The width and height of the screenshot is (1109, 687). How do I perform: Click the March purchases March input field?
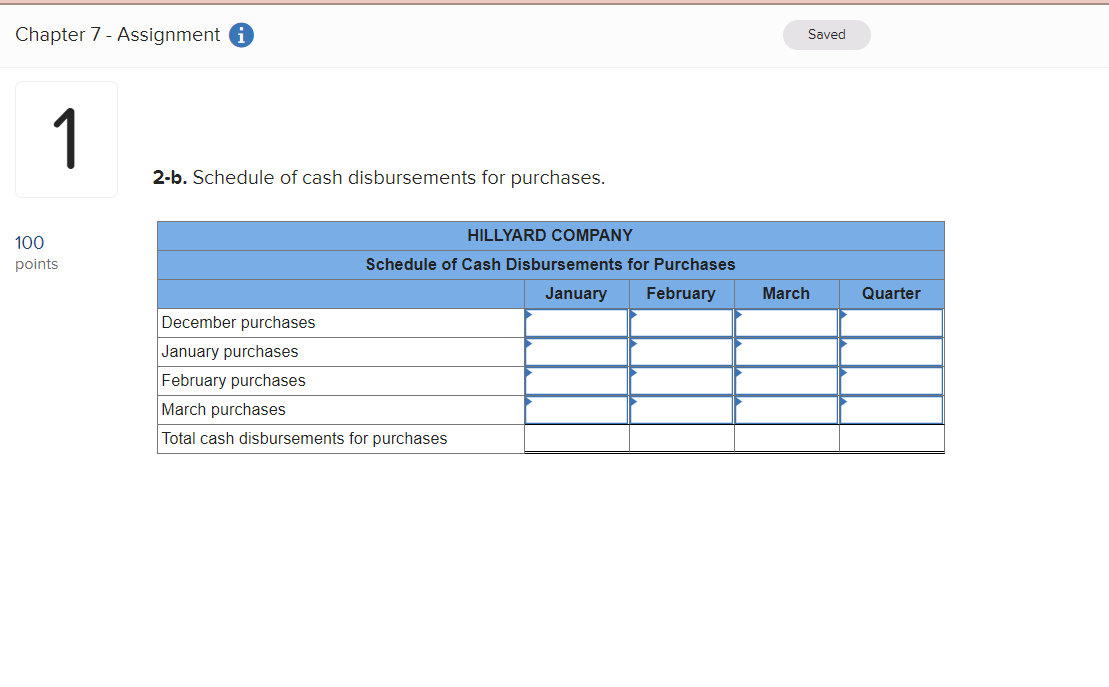(x=786, y=410)
